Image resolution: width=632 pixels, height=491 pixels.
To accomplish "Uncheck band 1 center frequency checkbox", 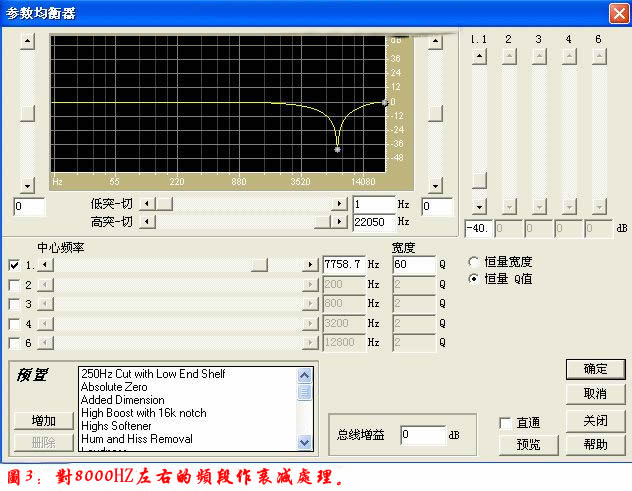I will (14, 265).
